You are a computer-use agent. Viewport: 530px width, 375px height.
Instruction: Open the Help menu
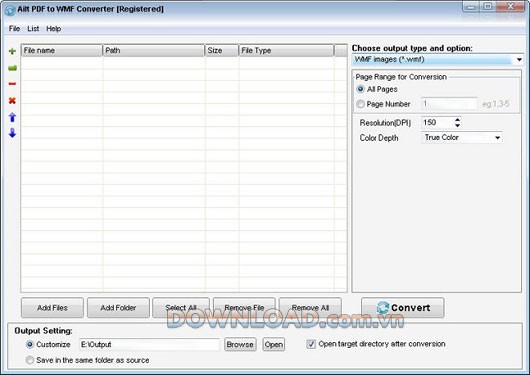[x=53, y=29]
